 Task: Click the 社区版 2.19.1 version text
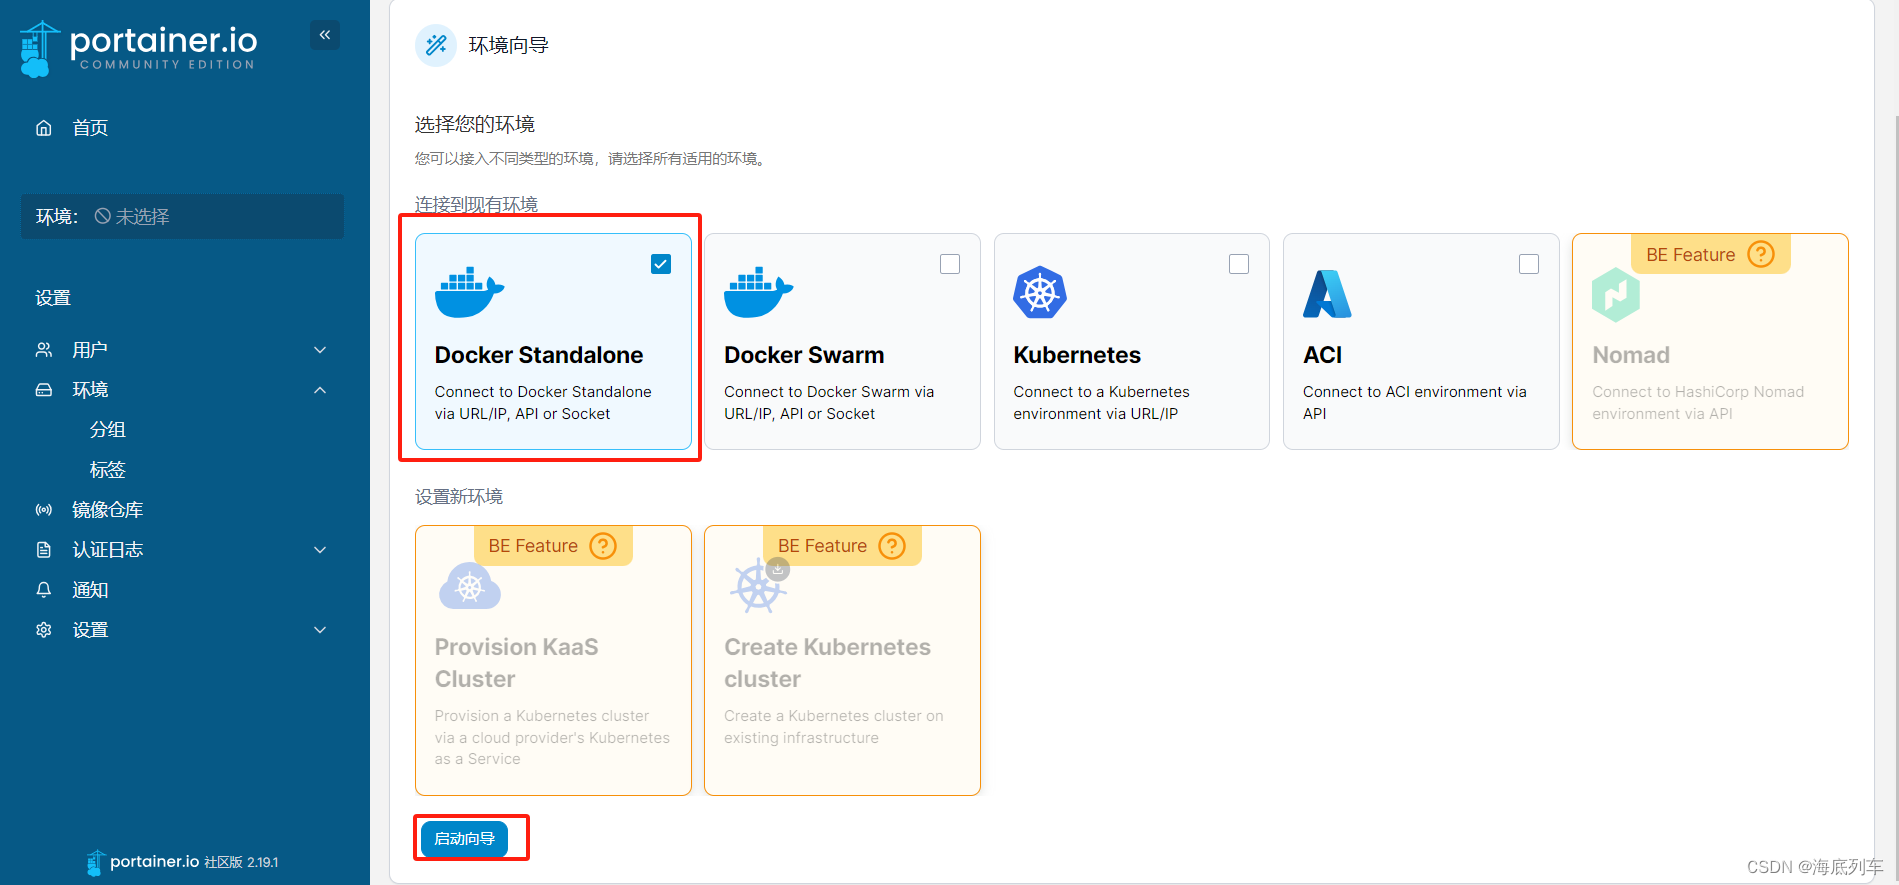(x=241, y=862)
